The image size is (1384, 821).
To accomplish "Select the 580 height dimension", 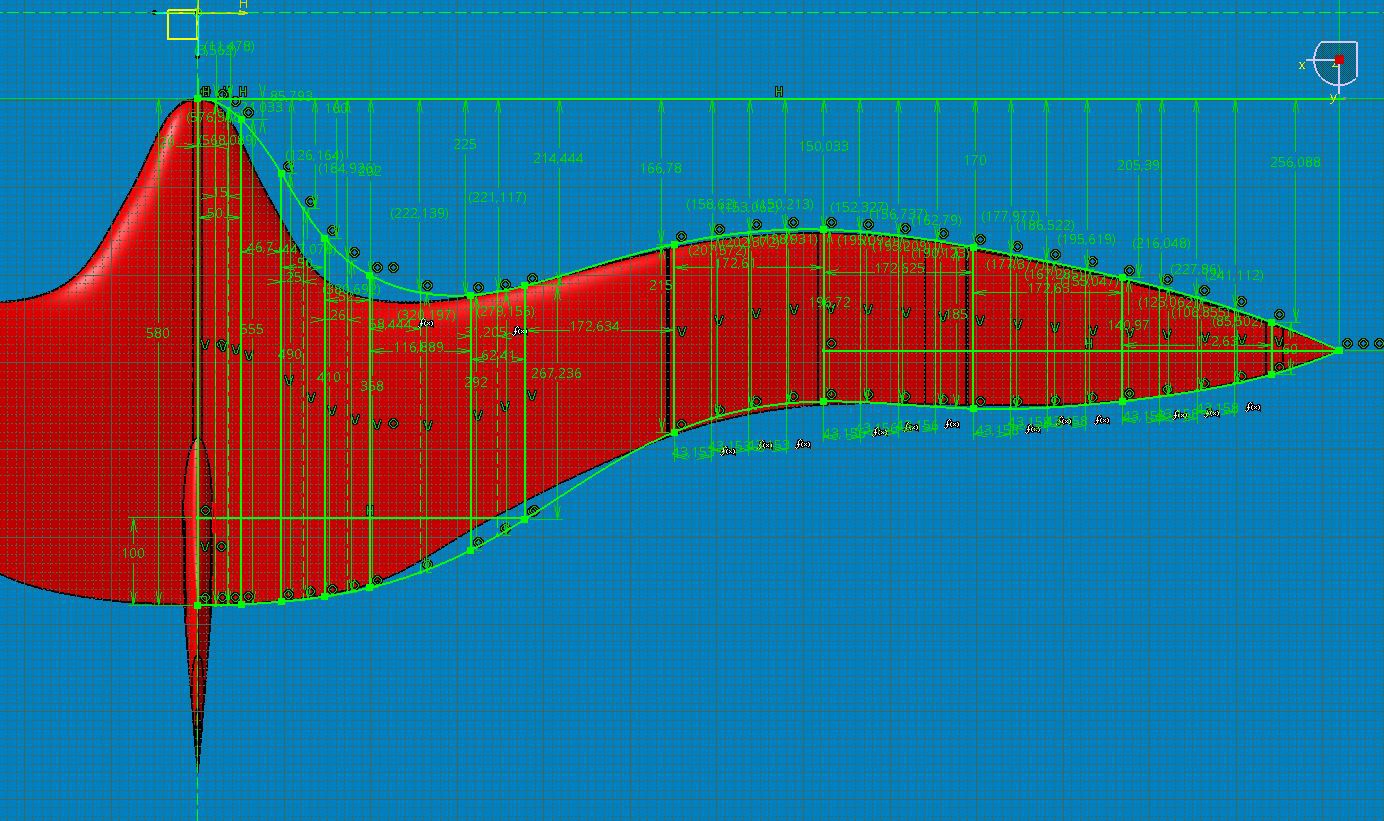I will pos(157,333).
